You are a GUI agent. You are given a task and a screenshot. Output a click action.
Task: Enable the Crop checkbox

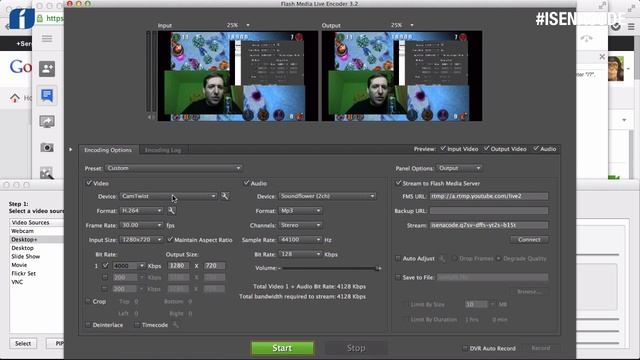pyautogui.click(x=88, y=301)
